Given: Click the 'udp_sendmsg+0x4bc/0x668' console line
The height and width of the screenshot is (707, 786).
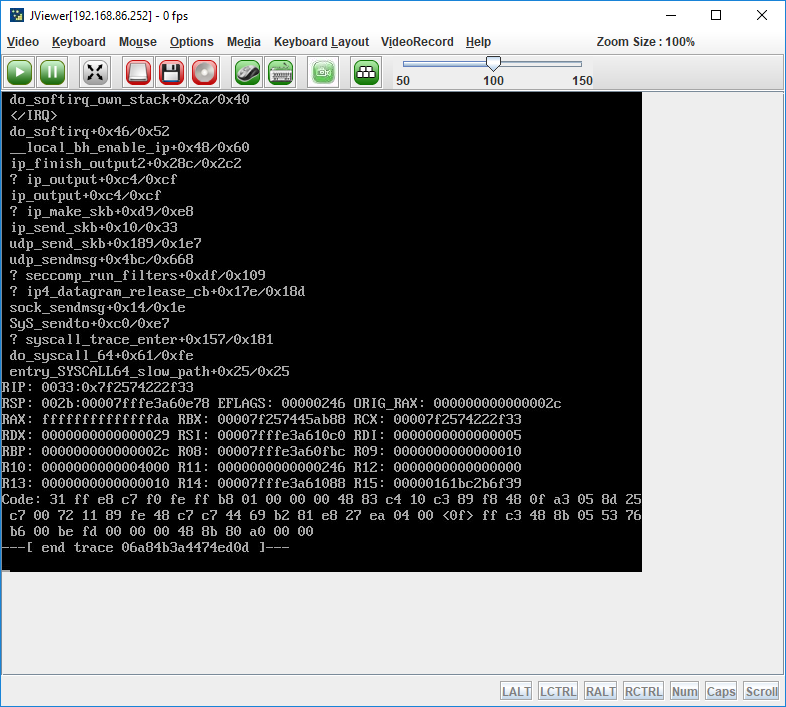Looking at the screenshot, I should click(x=101, y=260).
